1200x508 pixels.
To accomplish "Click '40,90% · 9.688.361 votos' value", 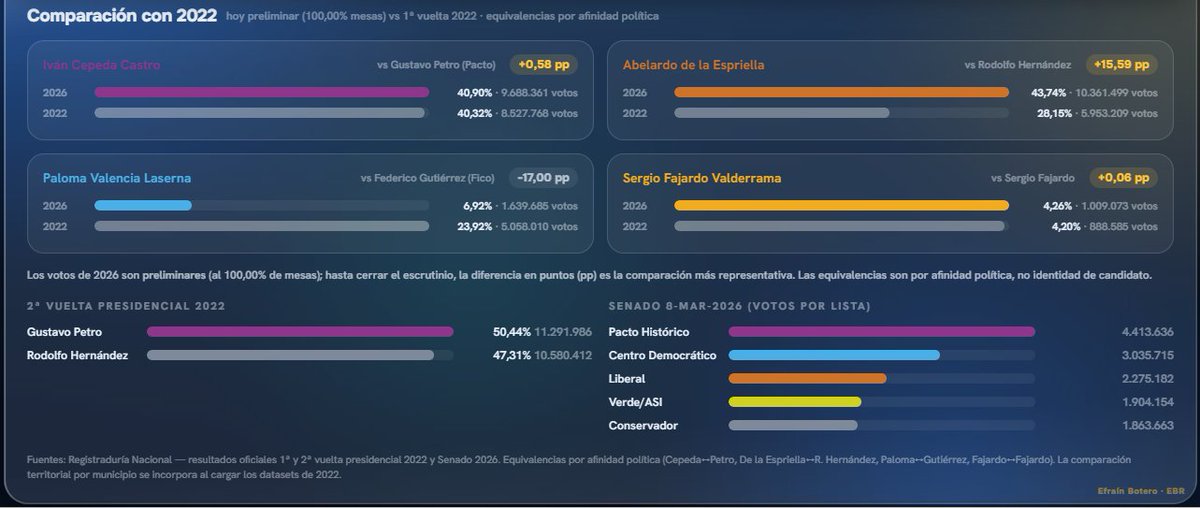I will tap(517, 92).
